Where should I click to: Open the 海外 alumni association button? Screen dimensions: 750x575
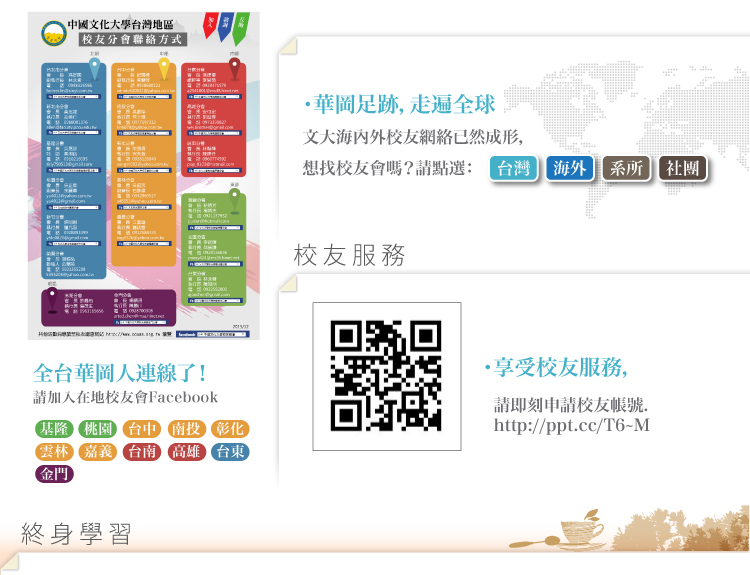(570, 168)
